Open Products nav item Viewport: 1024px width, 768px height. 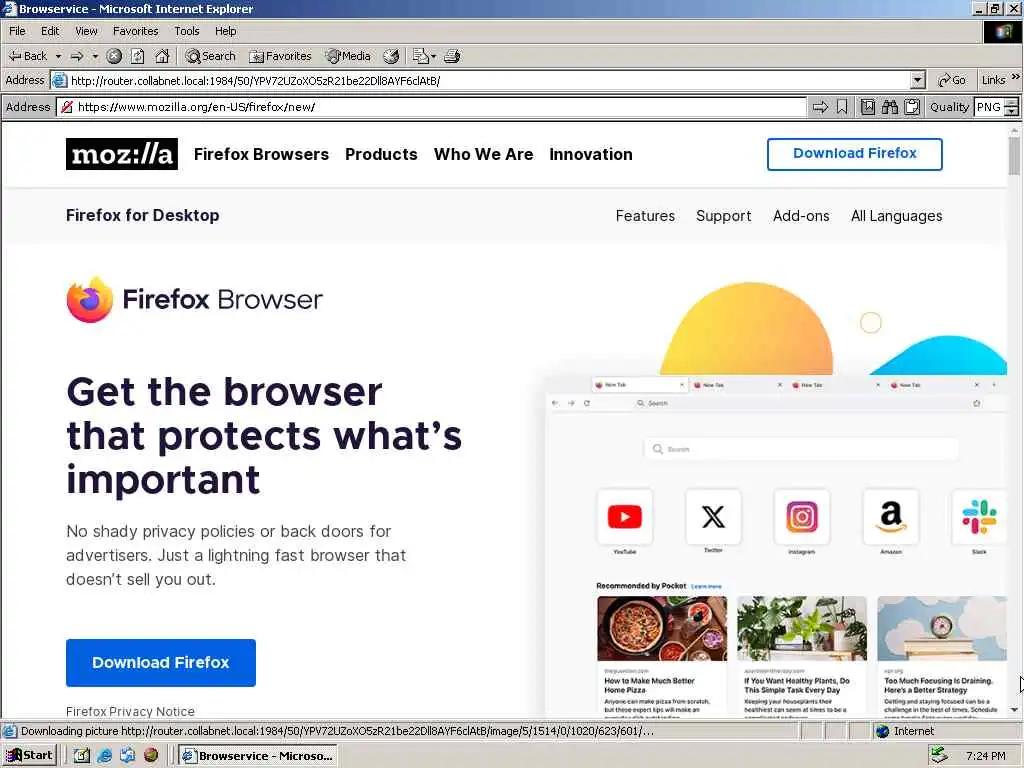[x=381, y=154]
